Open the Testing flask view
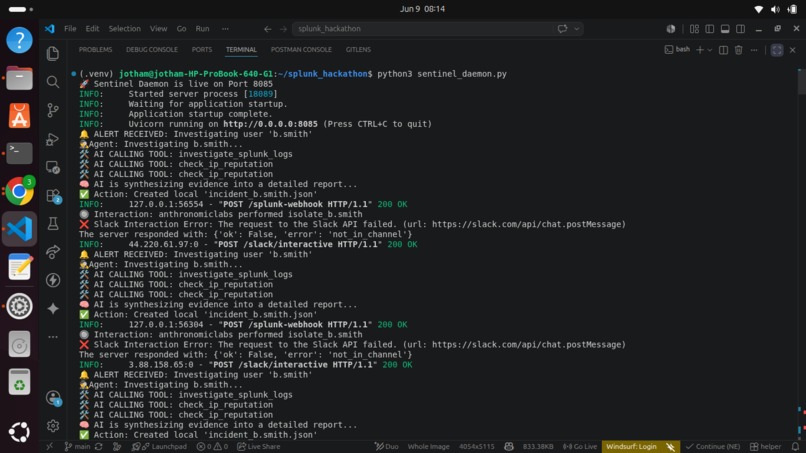 click(52, 223)
